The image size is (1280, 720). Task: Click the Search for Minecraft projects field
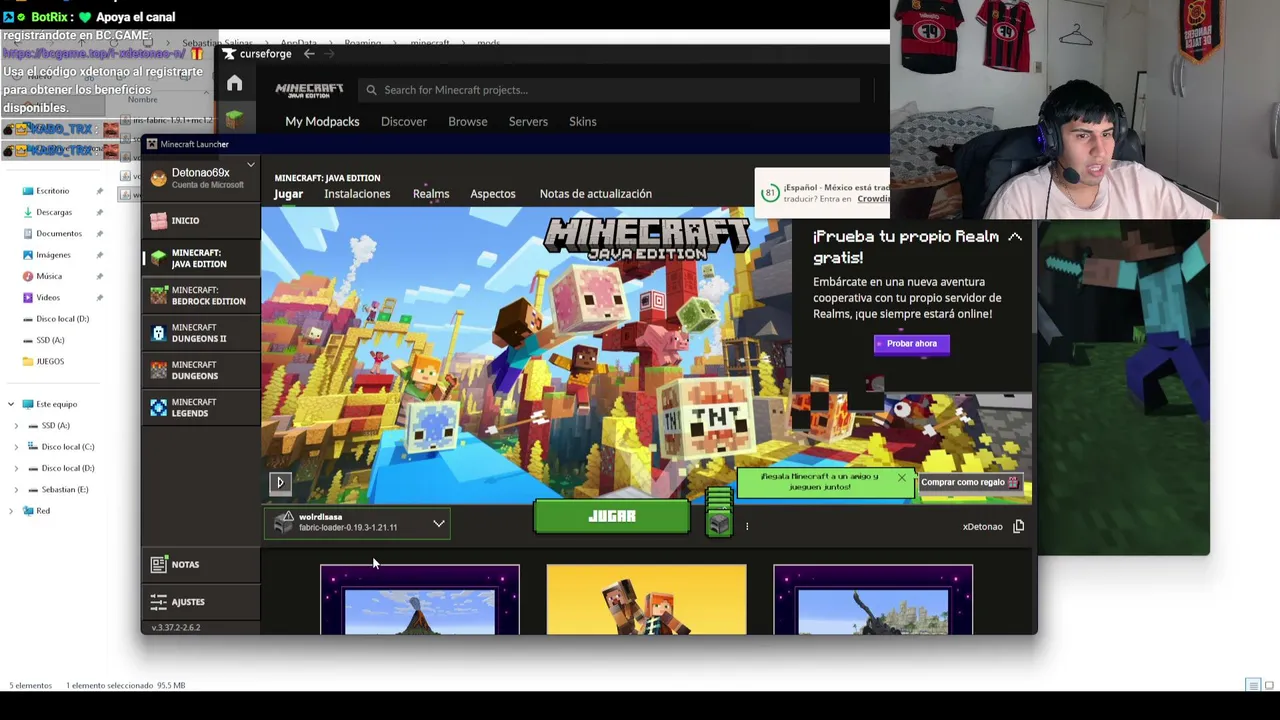tap(610, 90)
